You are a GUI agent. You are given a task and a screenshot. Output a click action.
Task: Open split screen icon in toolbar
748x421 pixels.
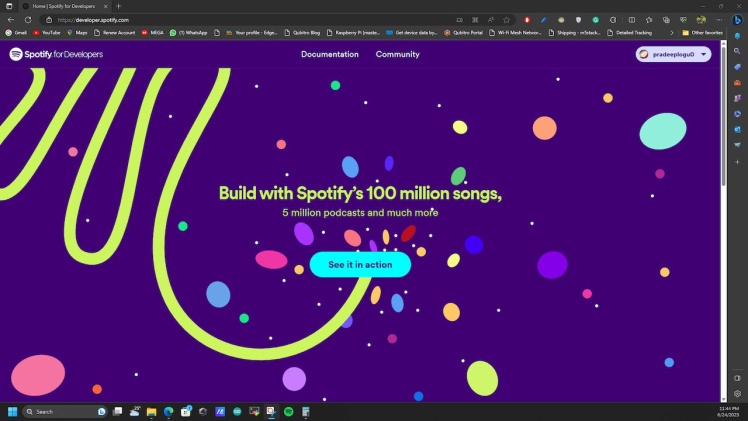coord(632,20)
